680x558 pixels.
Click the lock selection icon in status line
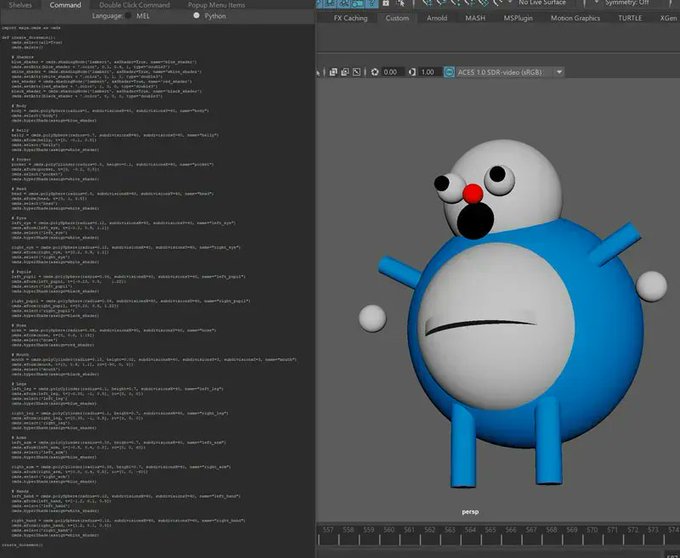click(x=386, y=3)
